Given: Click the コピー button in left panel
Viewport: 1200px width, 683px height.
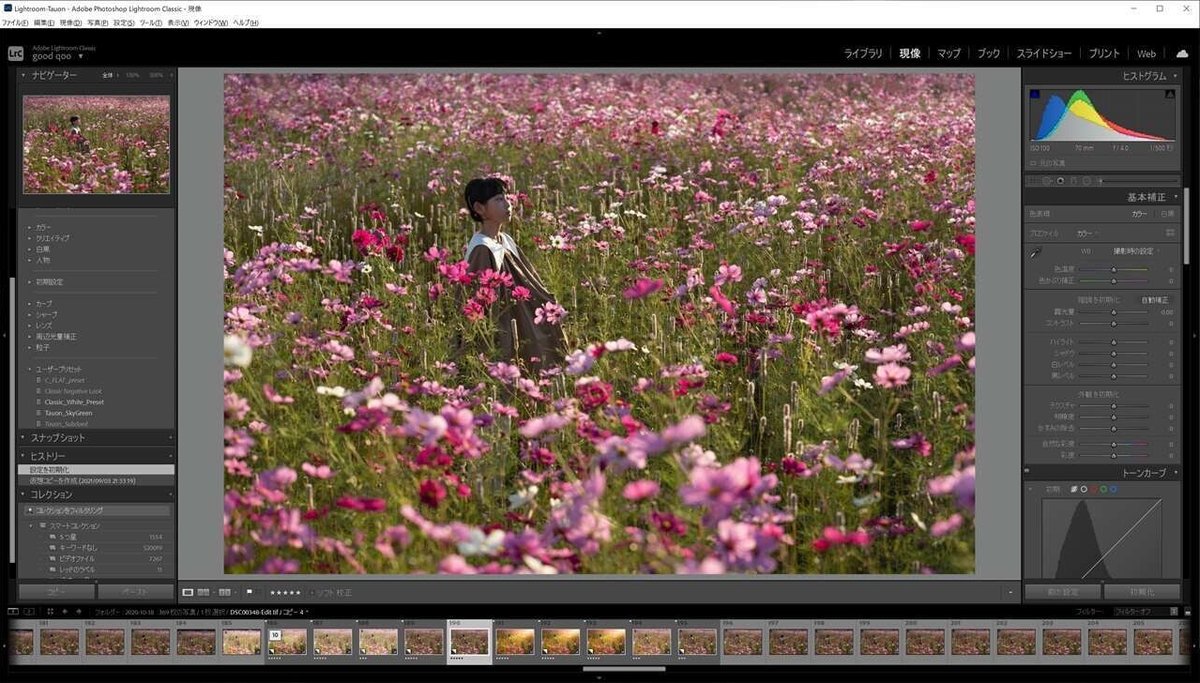Looking at the screenshot, I should [x=56, y=591].
